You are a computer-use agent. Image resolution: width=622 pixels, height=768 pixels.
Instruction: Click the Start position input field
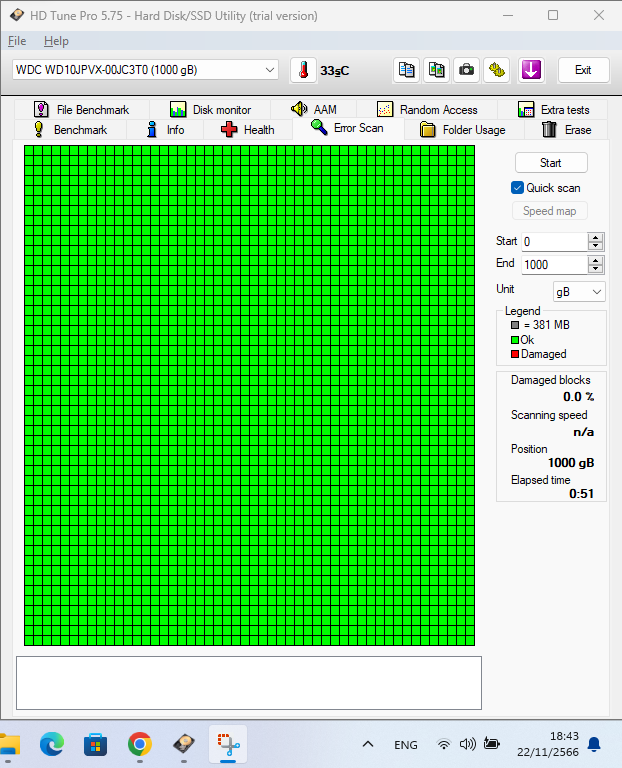[x=554, y=242]
